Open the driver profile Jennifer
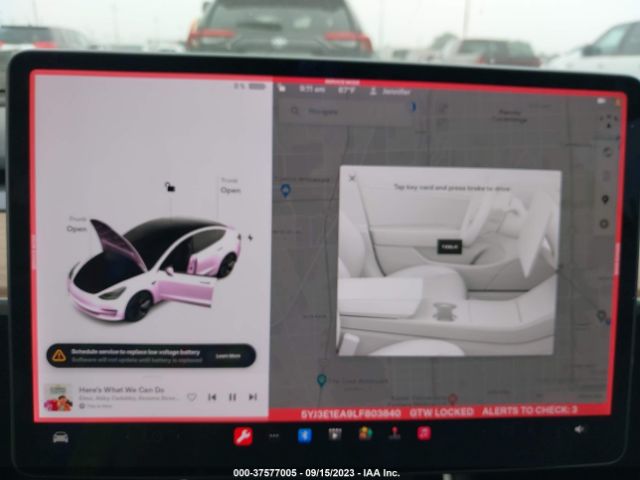Viewport: 640px width, 480px height. point(390,92)
